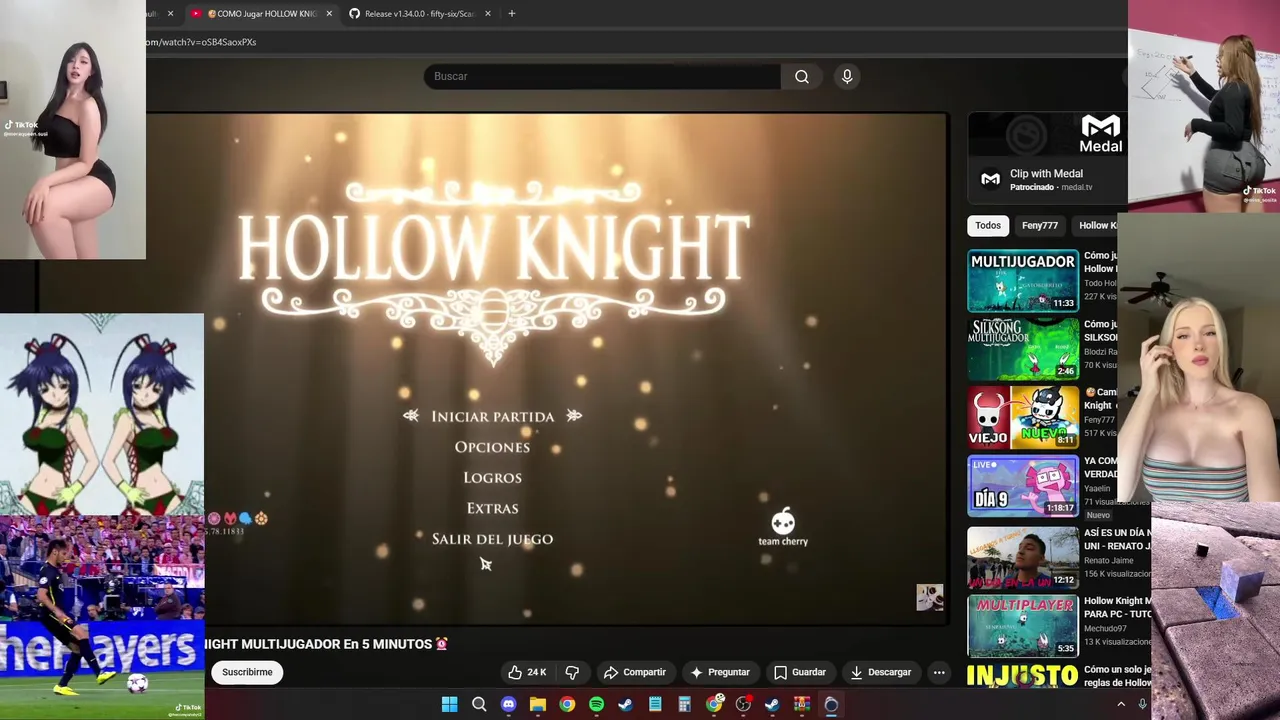1280x720 pixels.
Task: Open the INJUSTO video thumbnail
Action: pos(1023,676)
